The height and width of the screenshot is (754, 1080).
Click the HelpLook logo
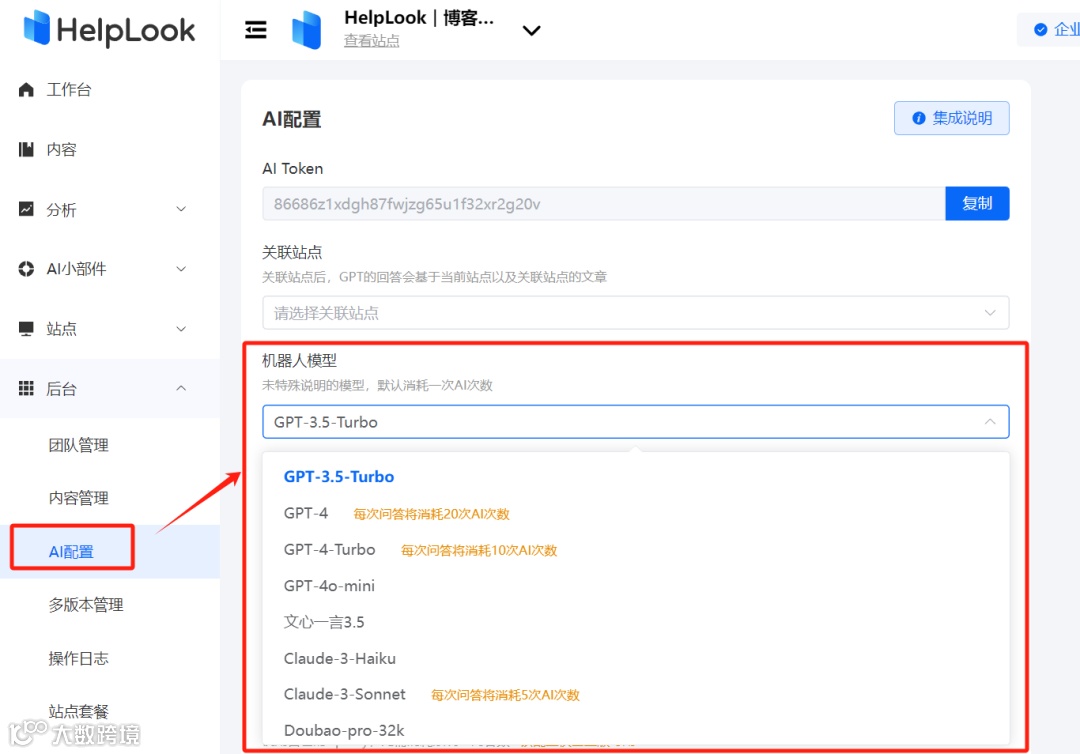click(x=108, y=30)
